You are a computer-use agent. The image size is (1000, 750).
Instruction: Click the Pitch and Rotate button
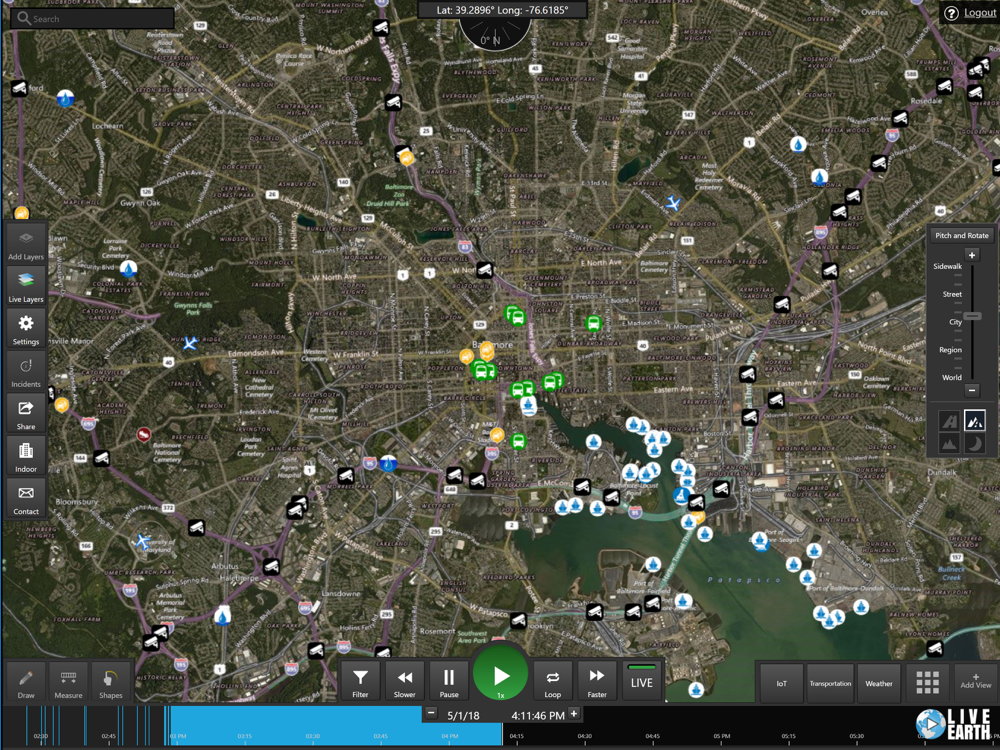point(961,235)
